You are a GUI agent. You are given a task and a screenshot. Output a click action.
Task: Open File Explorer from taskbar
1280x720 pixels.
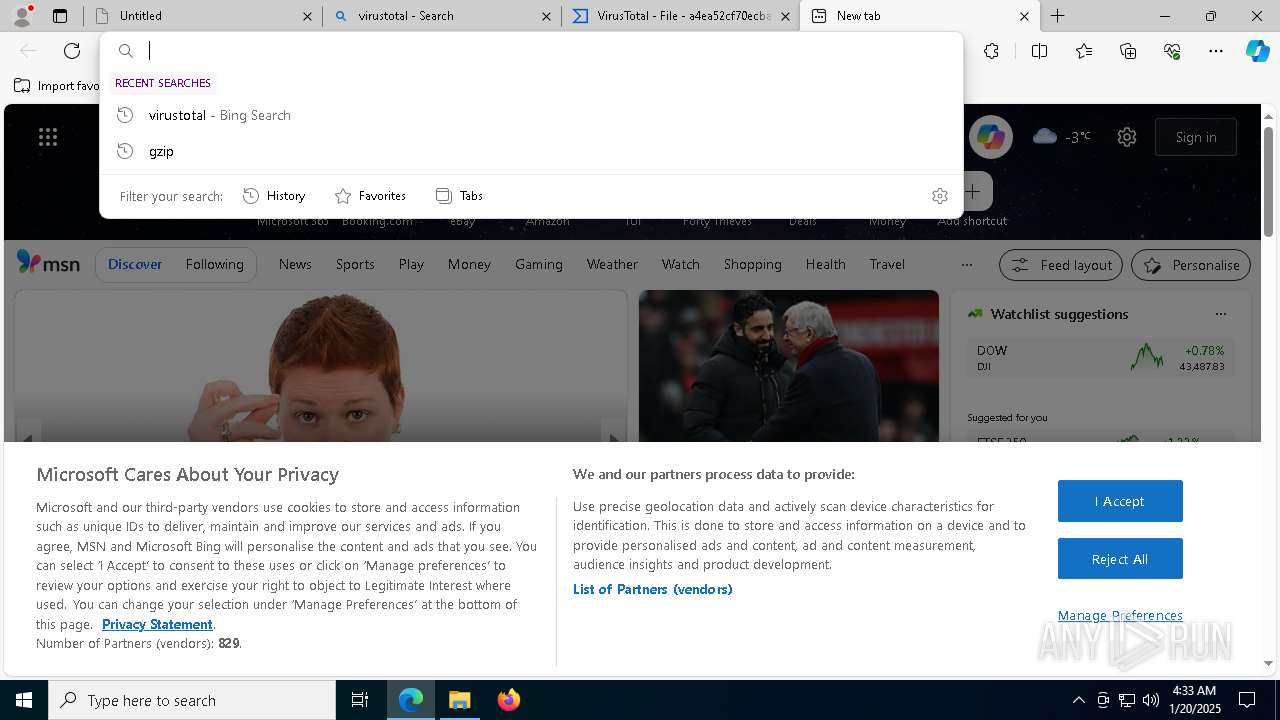(x=459, y=700)
